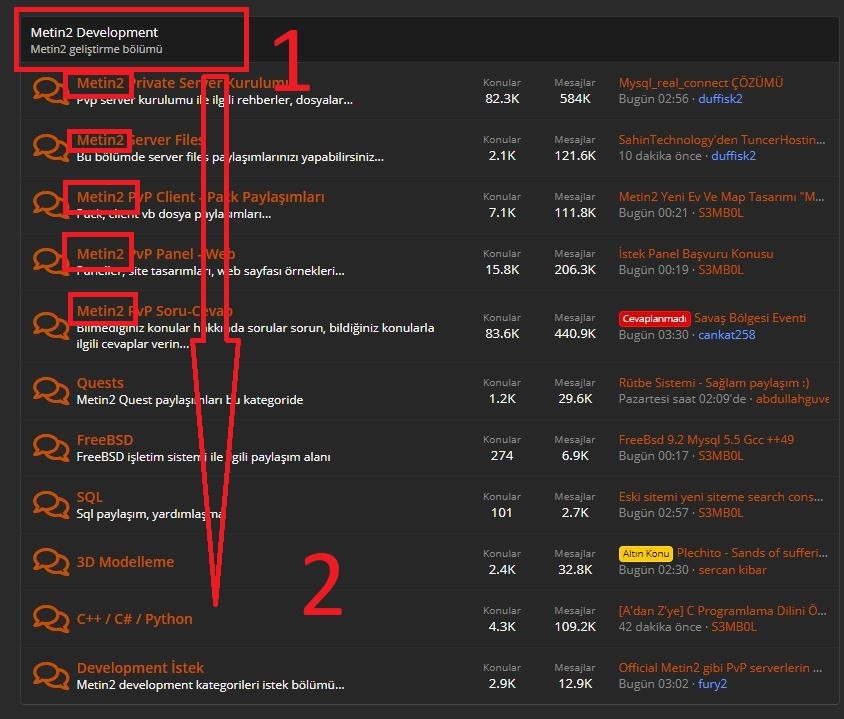Click the chat icon beside Metin2 PvP Panel - Web
Image resolution: width=844 pixels, height=719 pixels.
click(x=51, y=262)
